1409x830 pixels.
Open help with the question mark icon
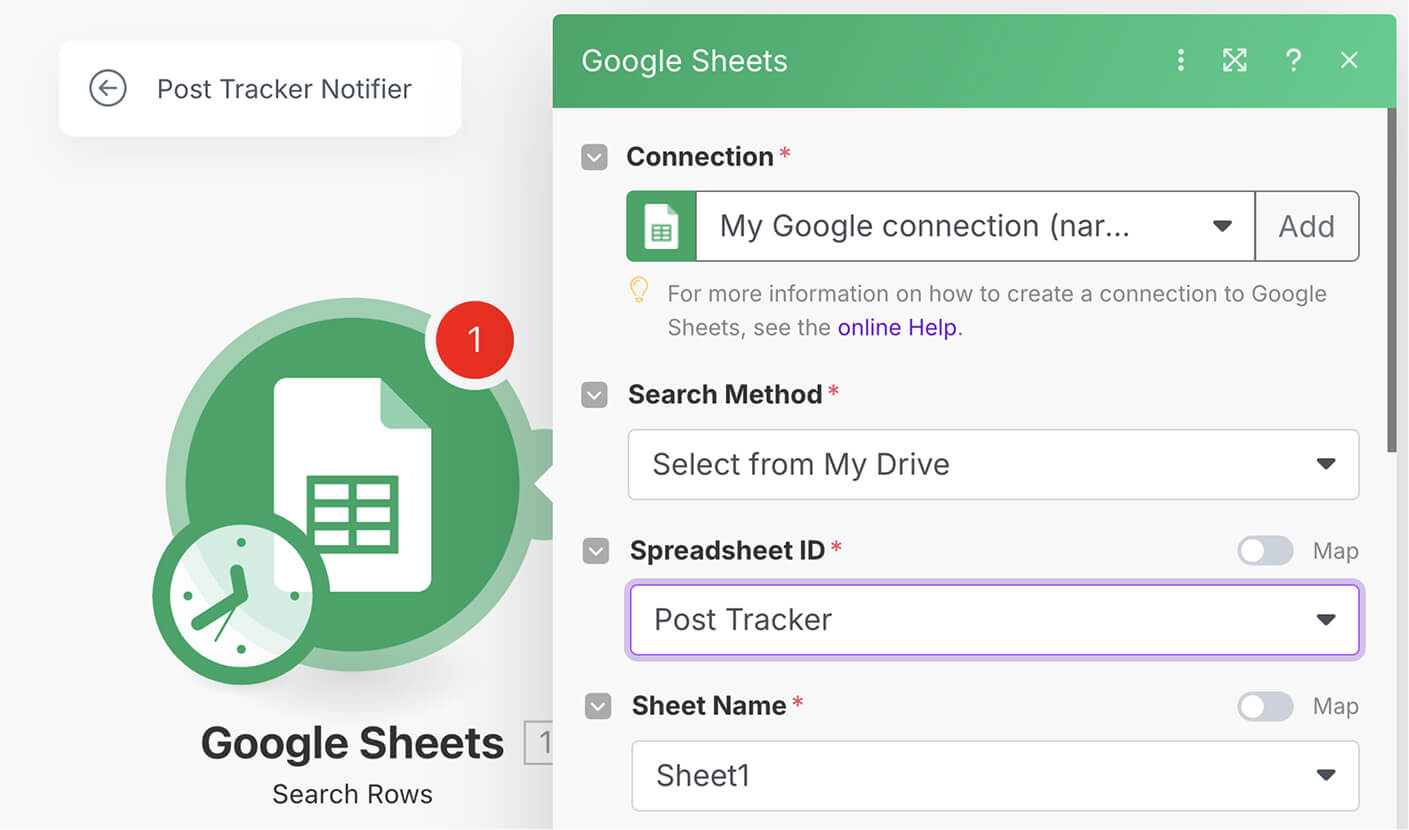coord(1293,60)
